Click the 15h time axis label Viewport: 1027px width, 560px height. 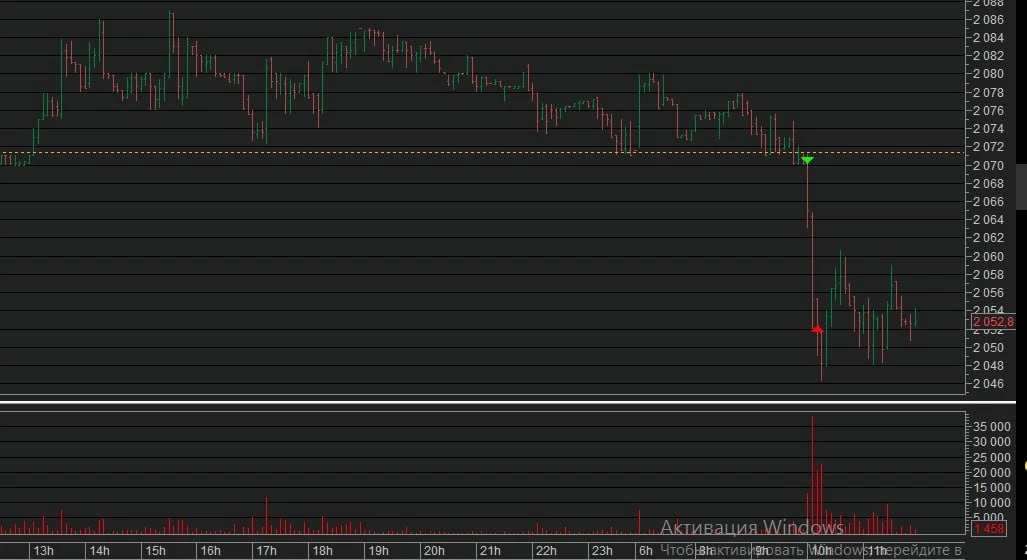(155, 550)
